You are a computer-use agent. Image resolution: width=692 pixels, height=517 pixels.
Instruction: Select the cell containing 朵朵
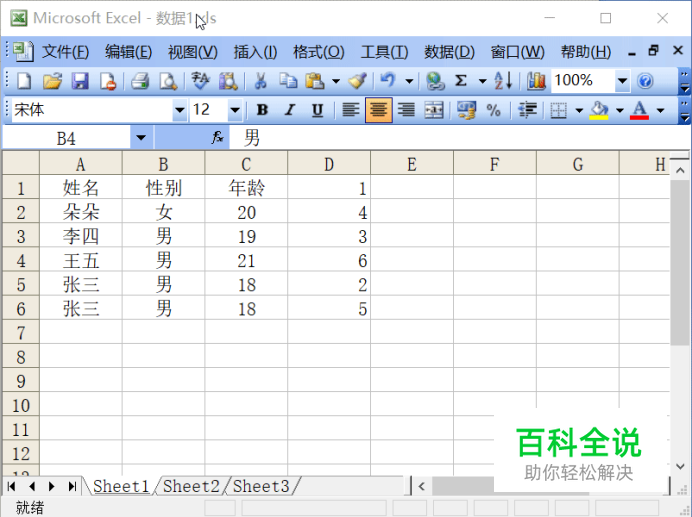pos(81,212)
